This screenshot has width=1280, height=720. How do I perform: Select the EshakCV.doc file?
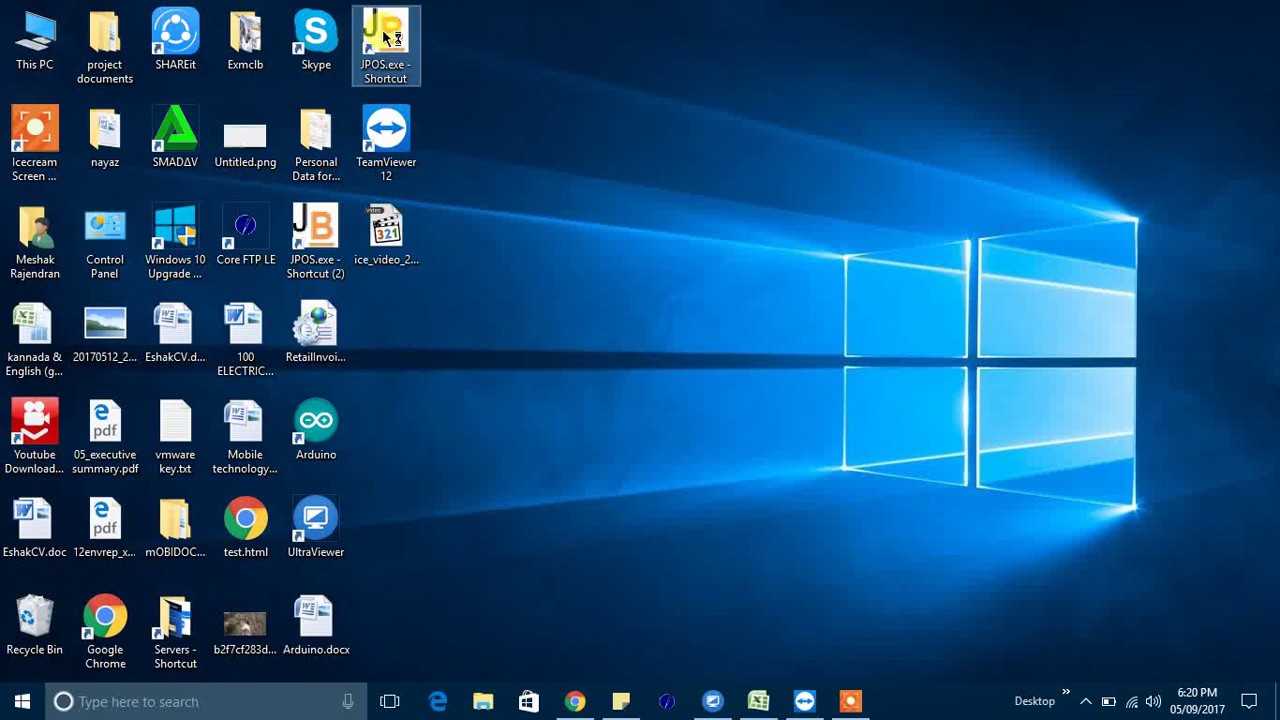coord(35,529)
